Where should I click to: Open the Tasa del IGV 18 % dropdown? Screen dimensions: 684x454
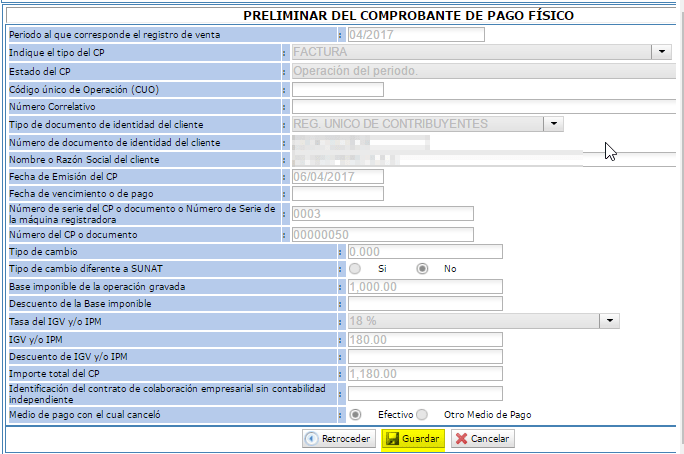coord(610,321)
